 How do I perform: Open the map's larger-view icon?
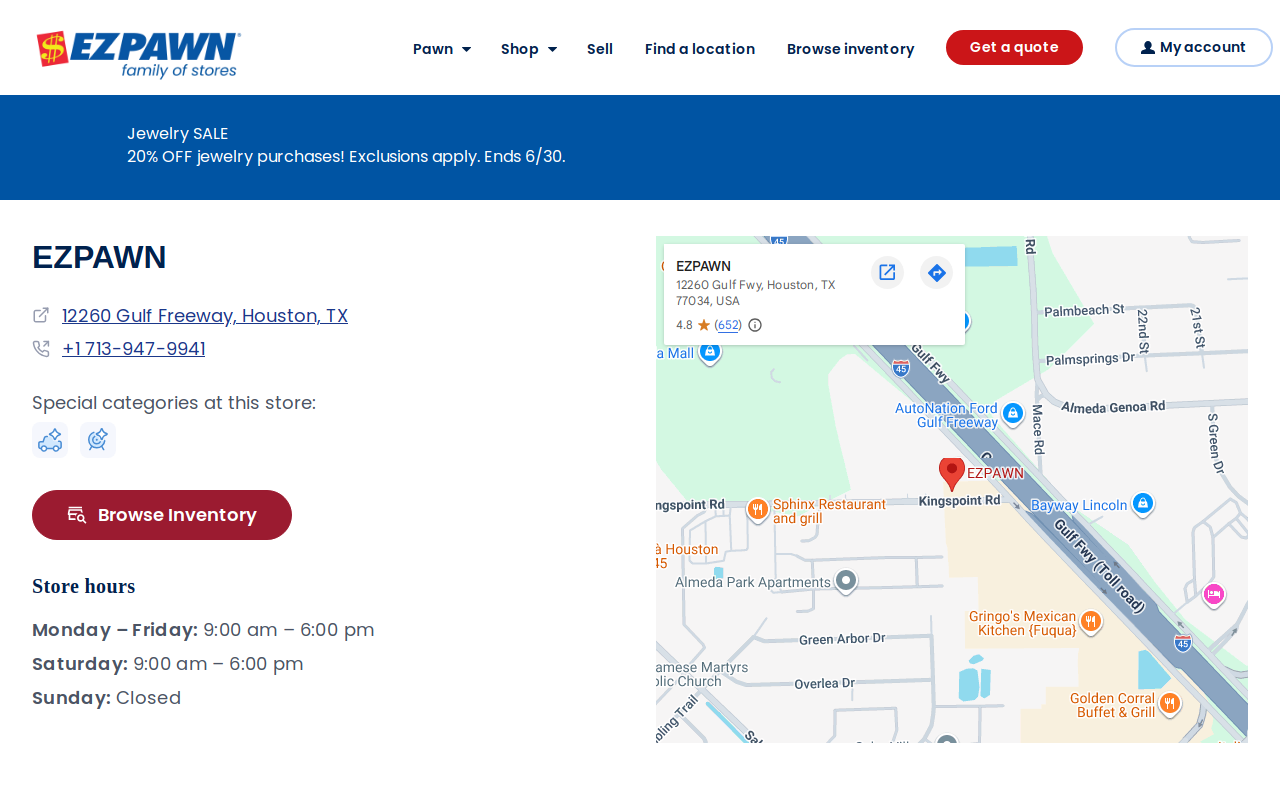(887, 272)
